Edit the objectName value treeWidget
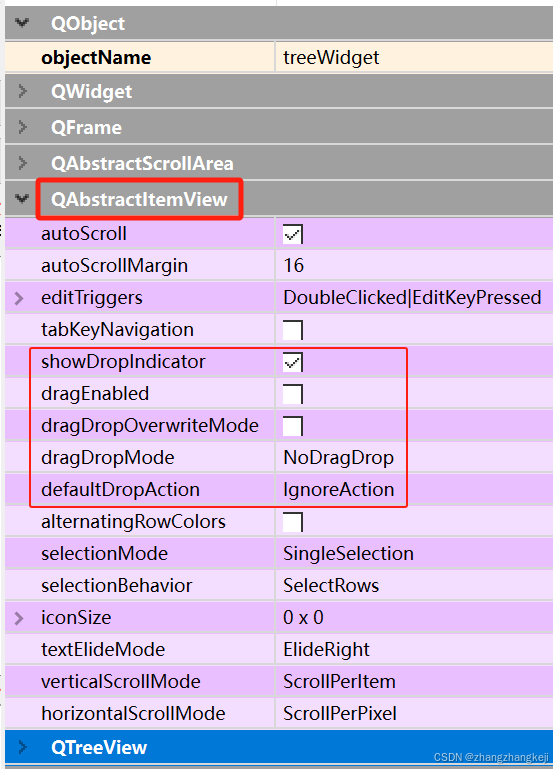The width and height of the screenshot is (553, 769). pyautogui.click(x=331, y=57)
